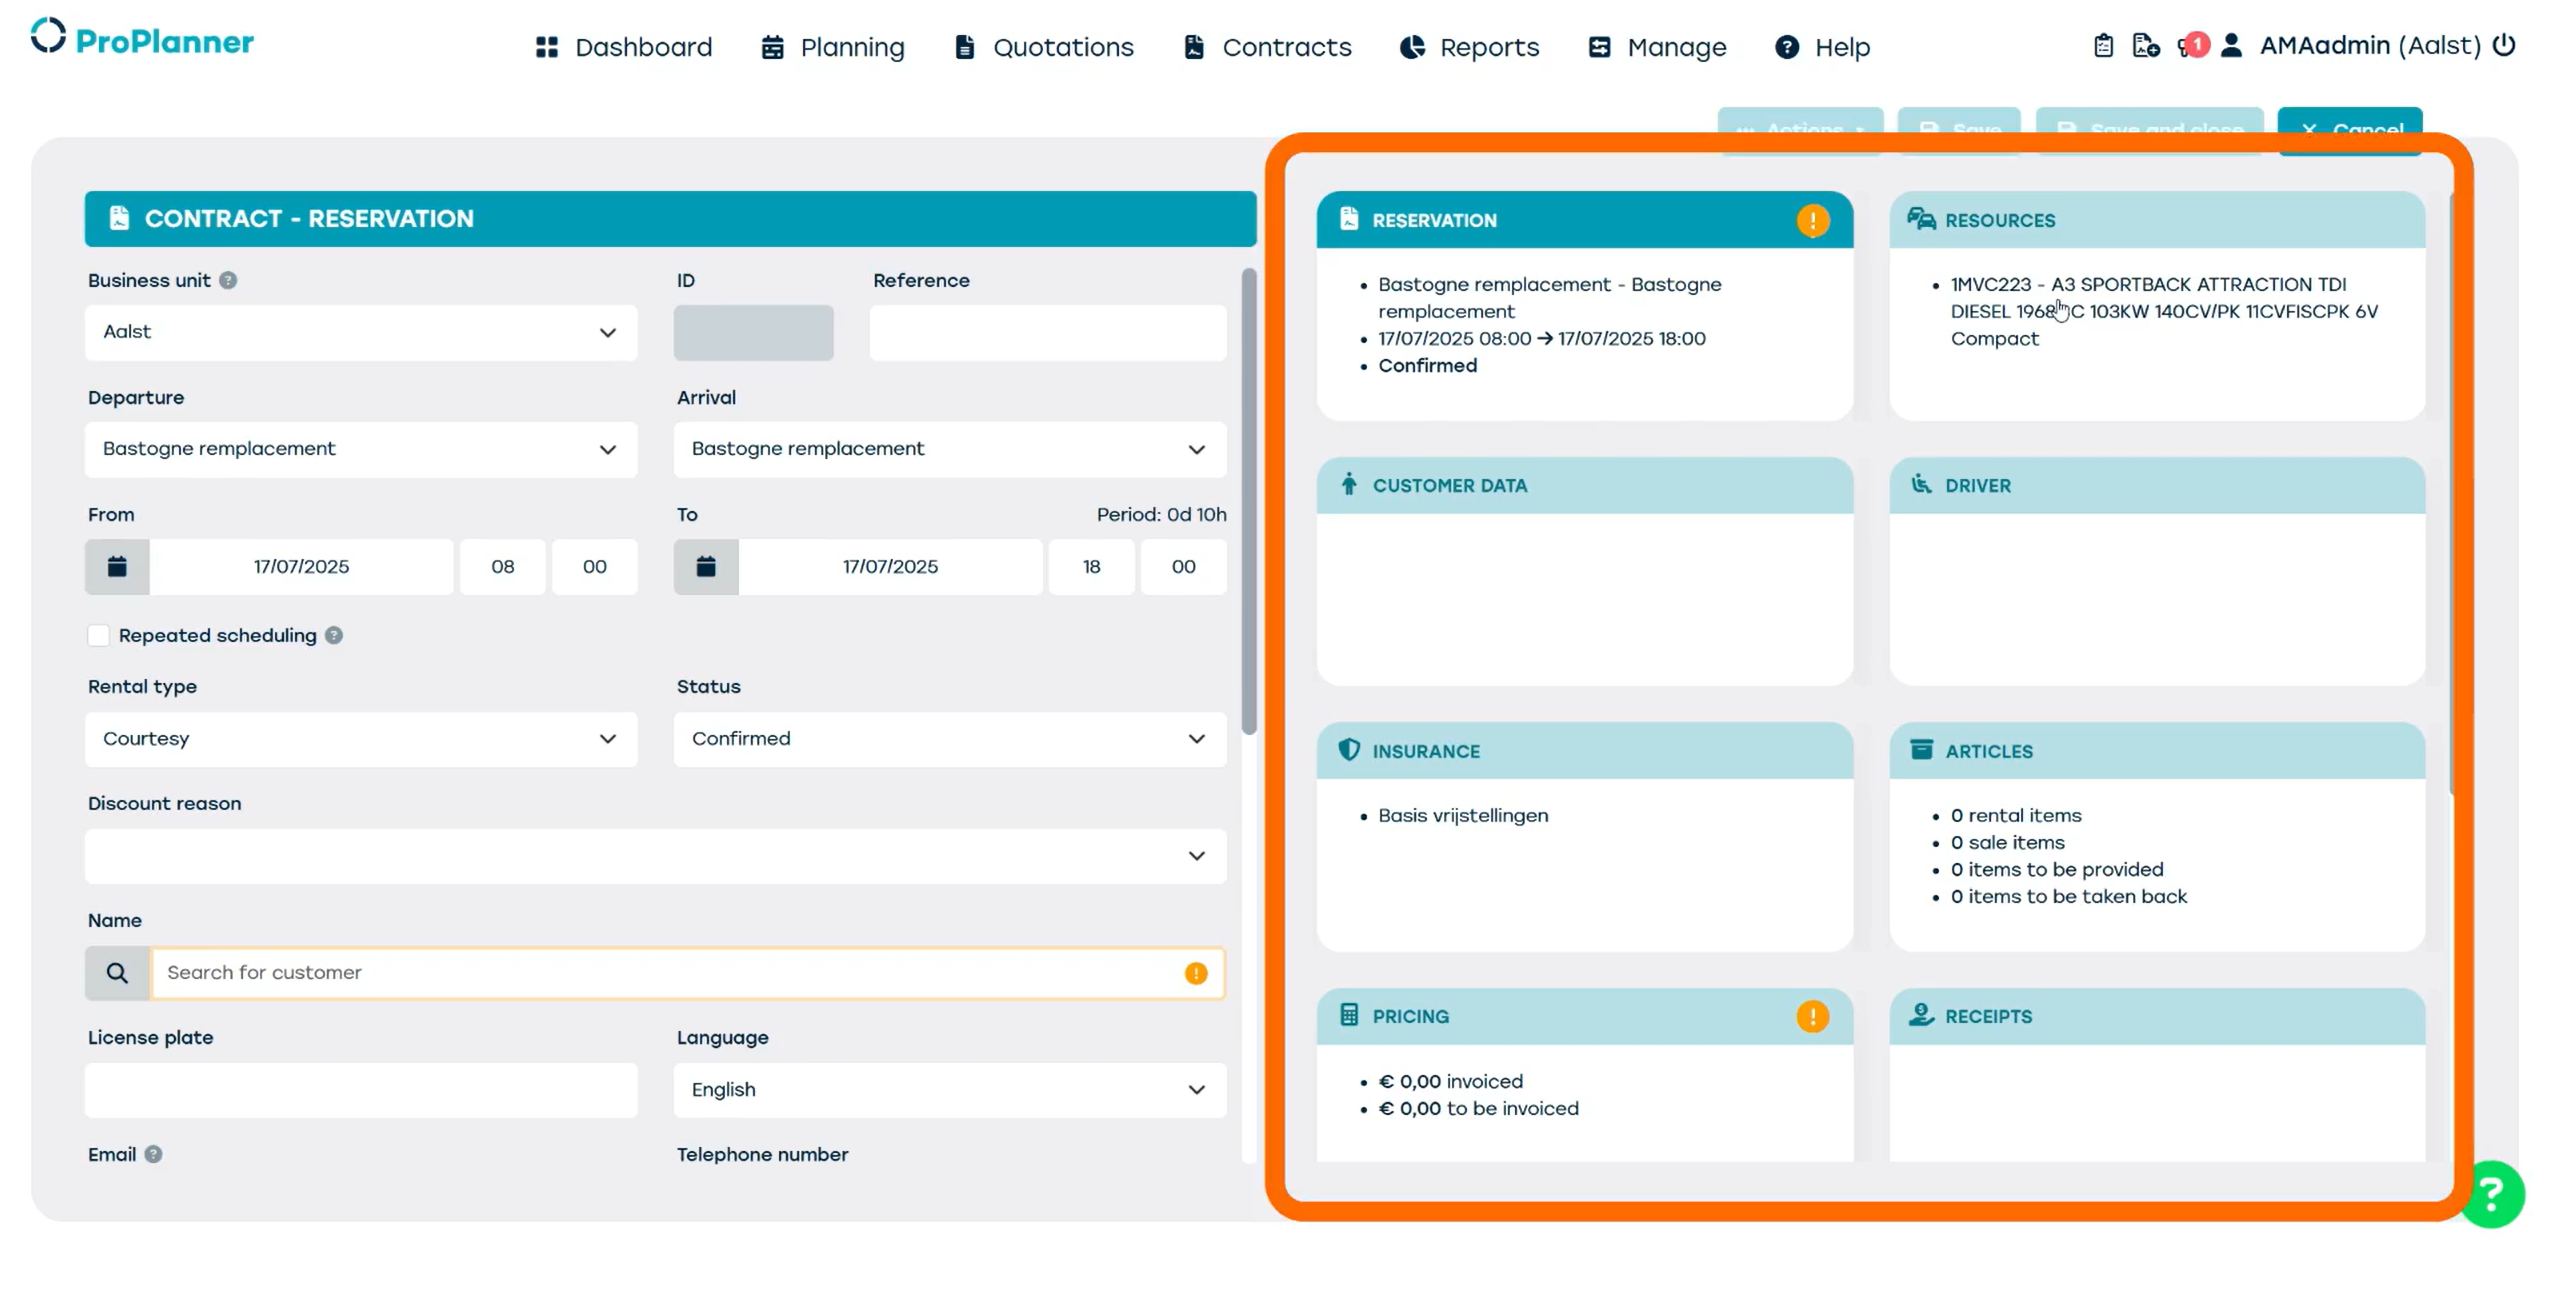Enable the Repeated scheduling checkbox
Viewport: 2549px width, 1307px height.
point(98,635)
